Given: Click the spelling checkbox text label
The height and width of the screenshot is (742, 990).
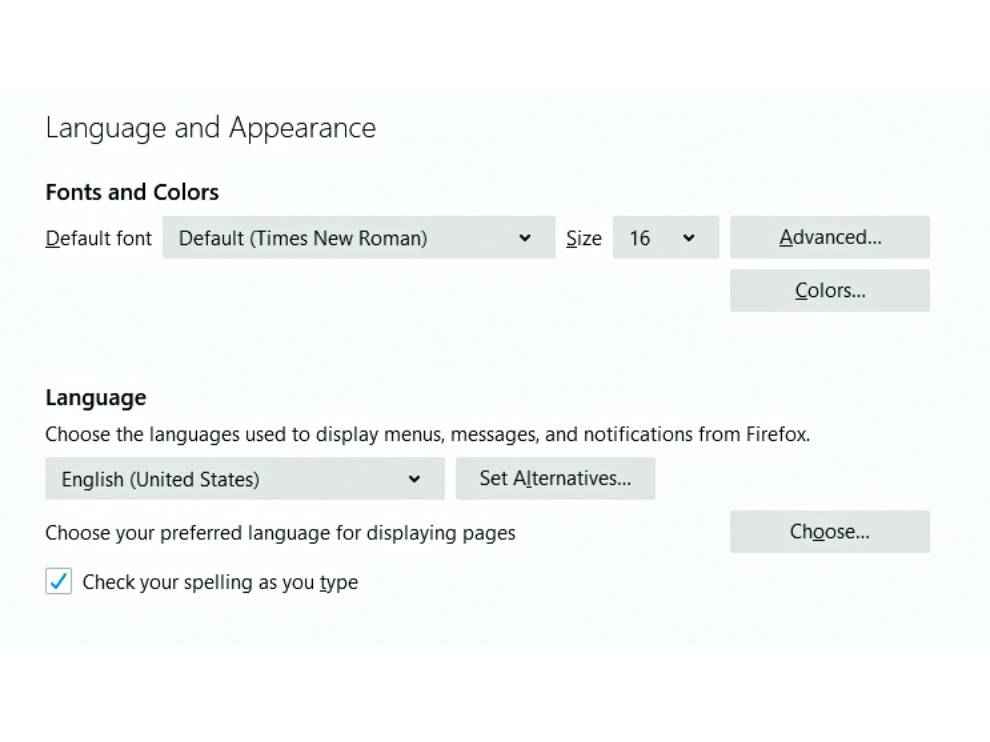Looking at the screenshot, I should click(x=220, y=582).
